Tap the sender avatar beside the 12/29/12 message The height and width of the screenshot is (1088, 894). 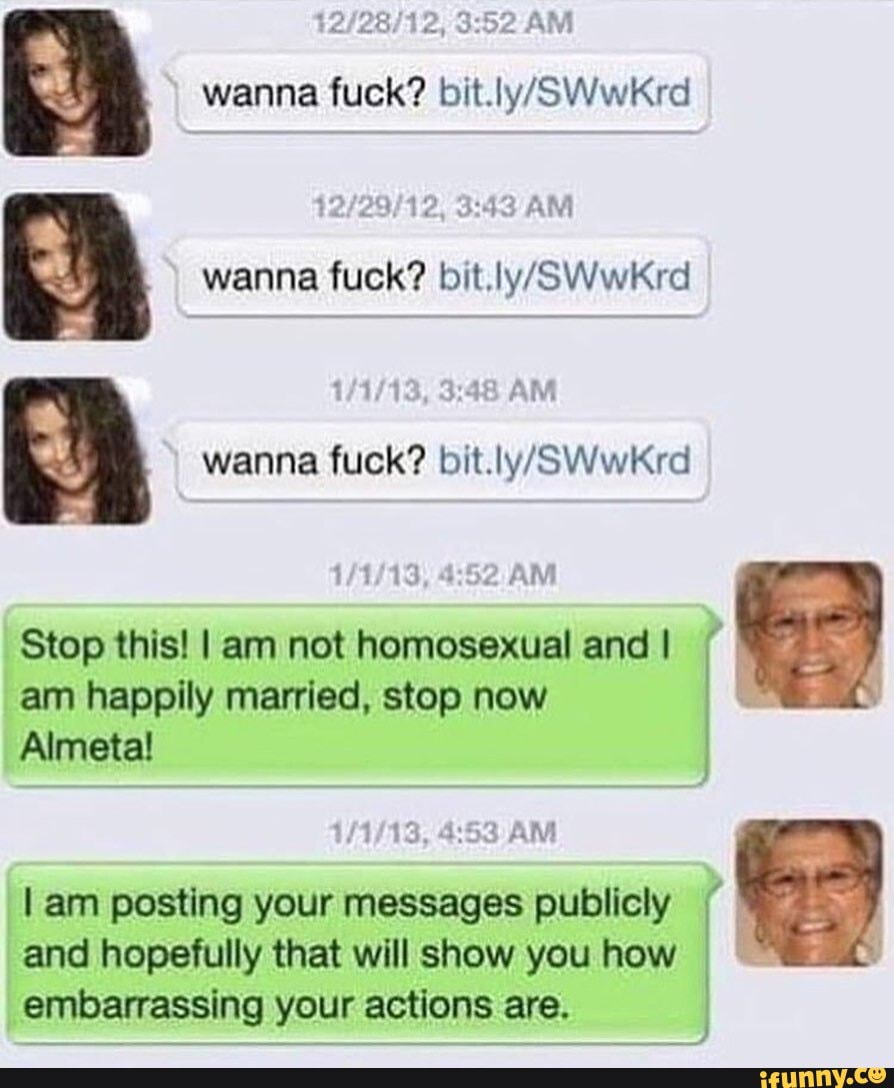point(76,267)
